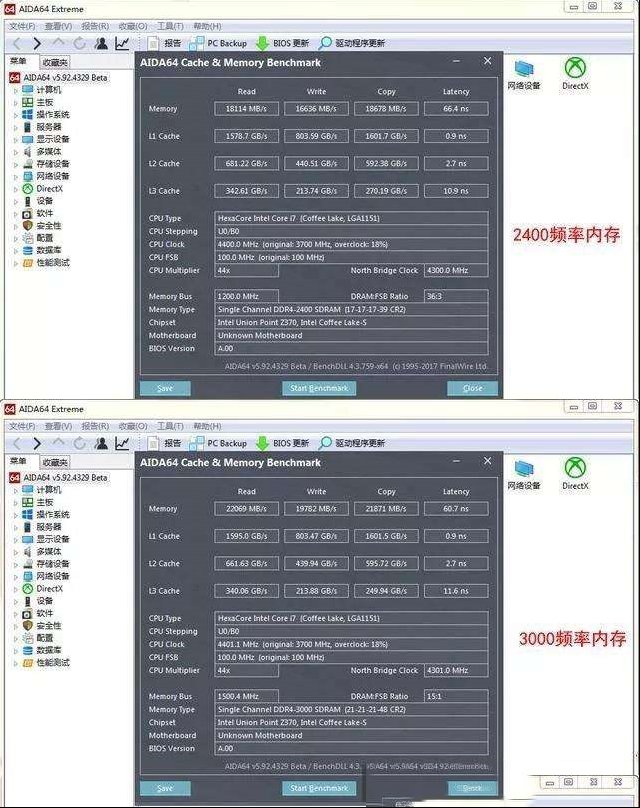Image resolution: width=640 pixels, height=808 pixels.
Task: Open 文件(F) menu in upper window
Action: tap(22, 26)
